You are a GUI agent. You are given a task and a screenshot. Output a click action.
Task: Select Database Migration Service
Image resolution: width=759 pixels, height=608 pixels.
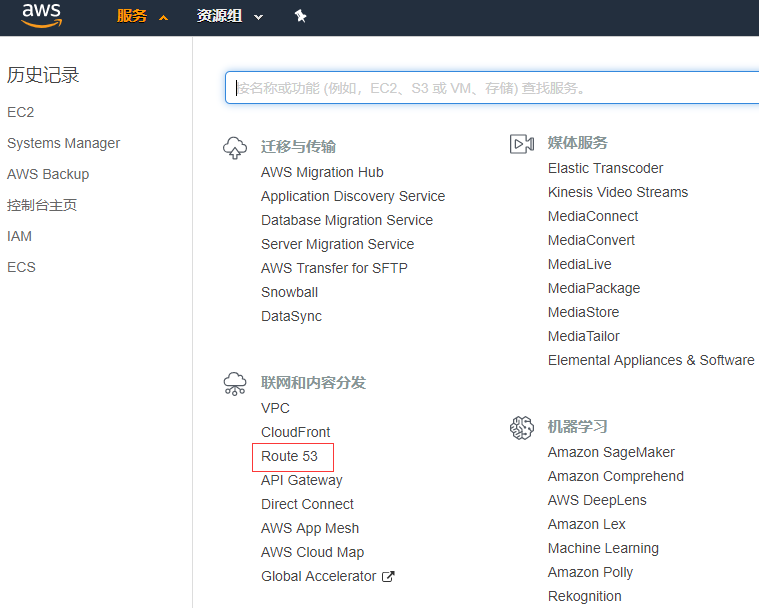pos(347,220)
